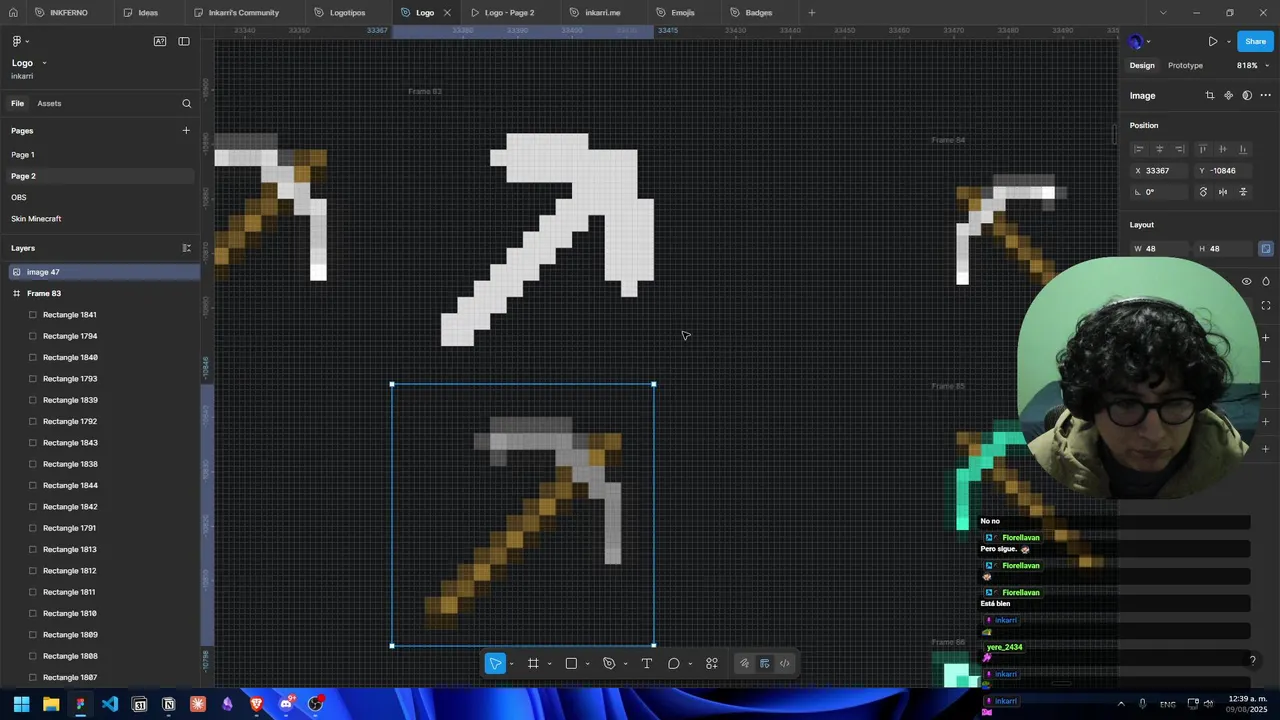Click the Create component icon
Image resolution: width=1280 pixels, height=720 pixels.
click(x=1229, y=96)
